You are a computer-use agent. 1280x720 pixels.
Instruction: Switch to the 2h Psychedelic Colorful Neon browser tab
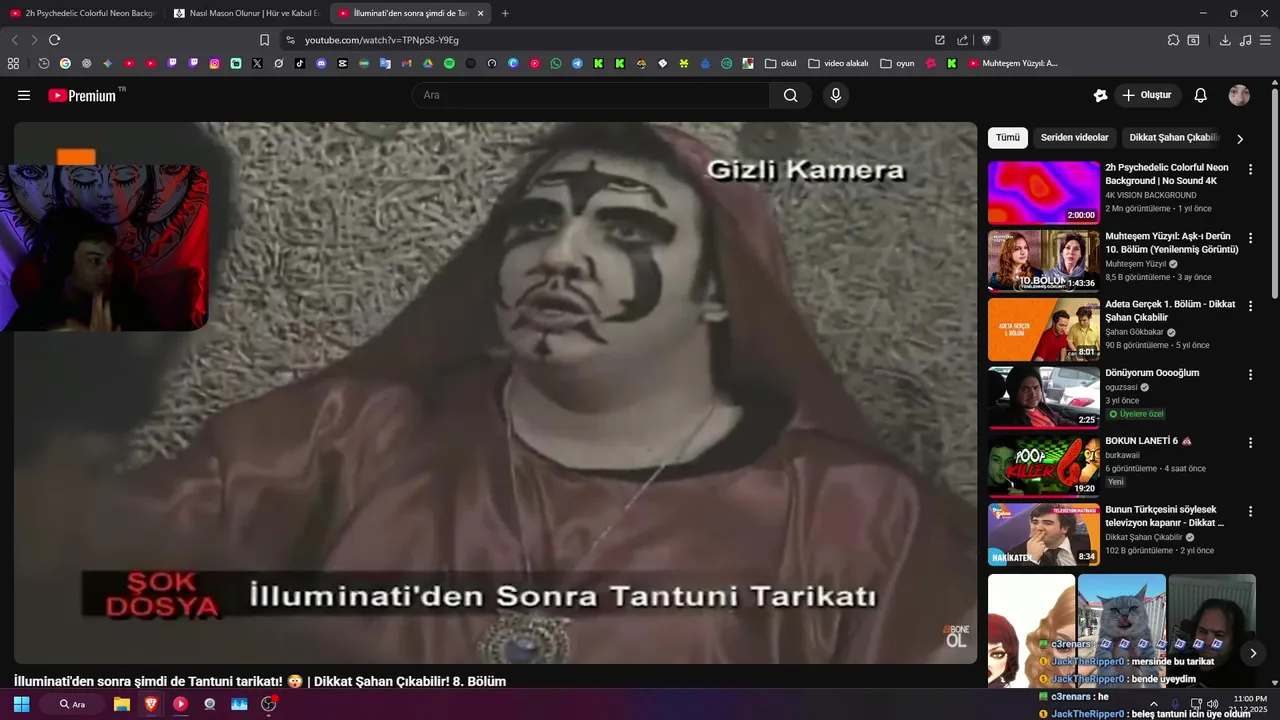82,13
